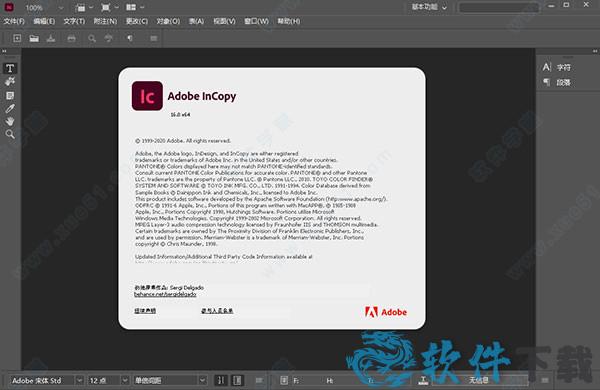This screenshot has height=390, width=600.
Task: Open the zoom level 100% dropdown
Action: click(60, 8)
